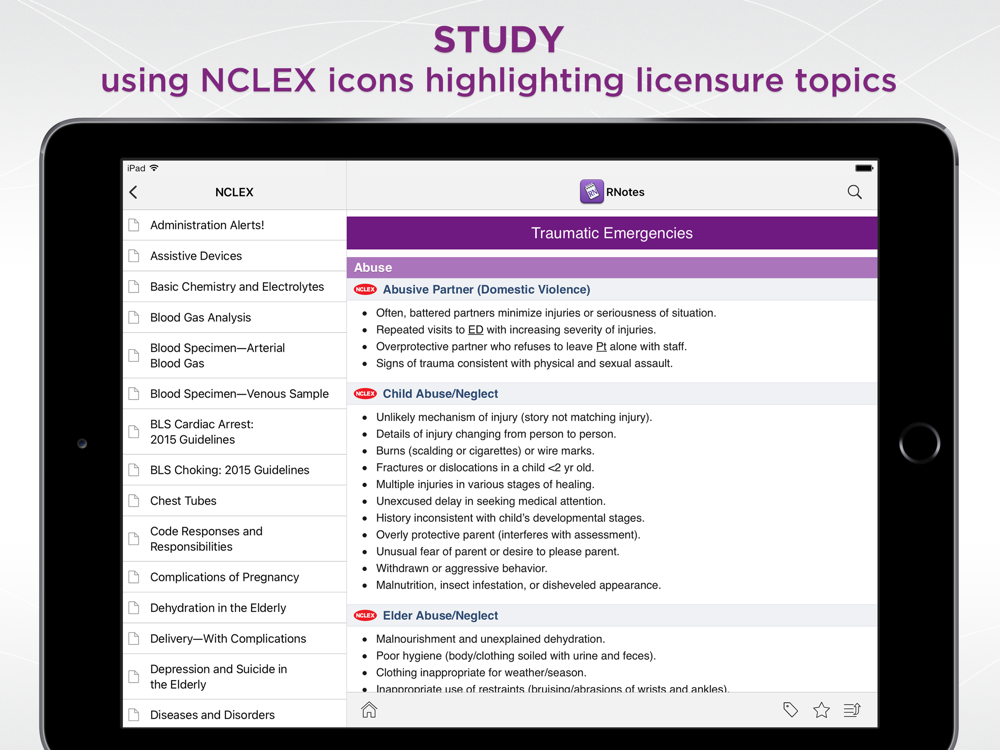Check the iPad Wi-Fi status icon

point(154,168)
